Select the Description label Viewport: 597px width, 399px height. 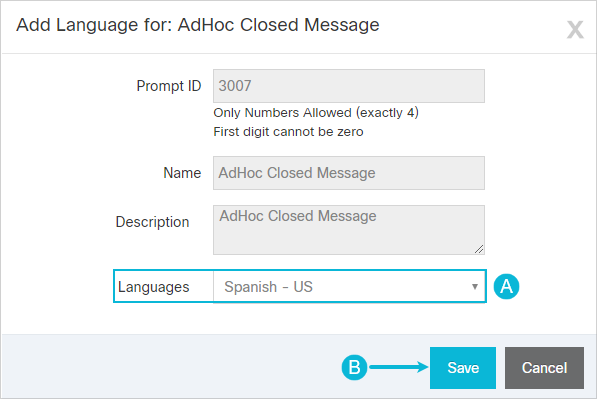(152, 222)
